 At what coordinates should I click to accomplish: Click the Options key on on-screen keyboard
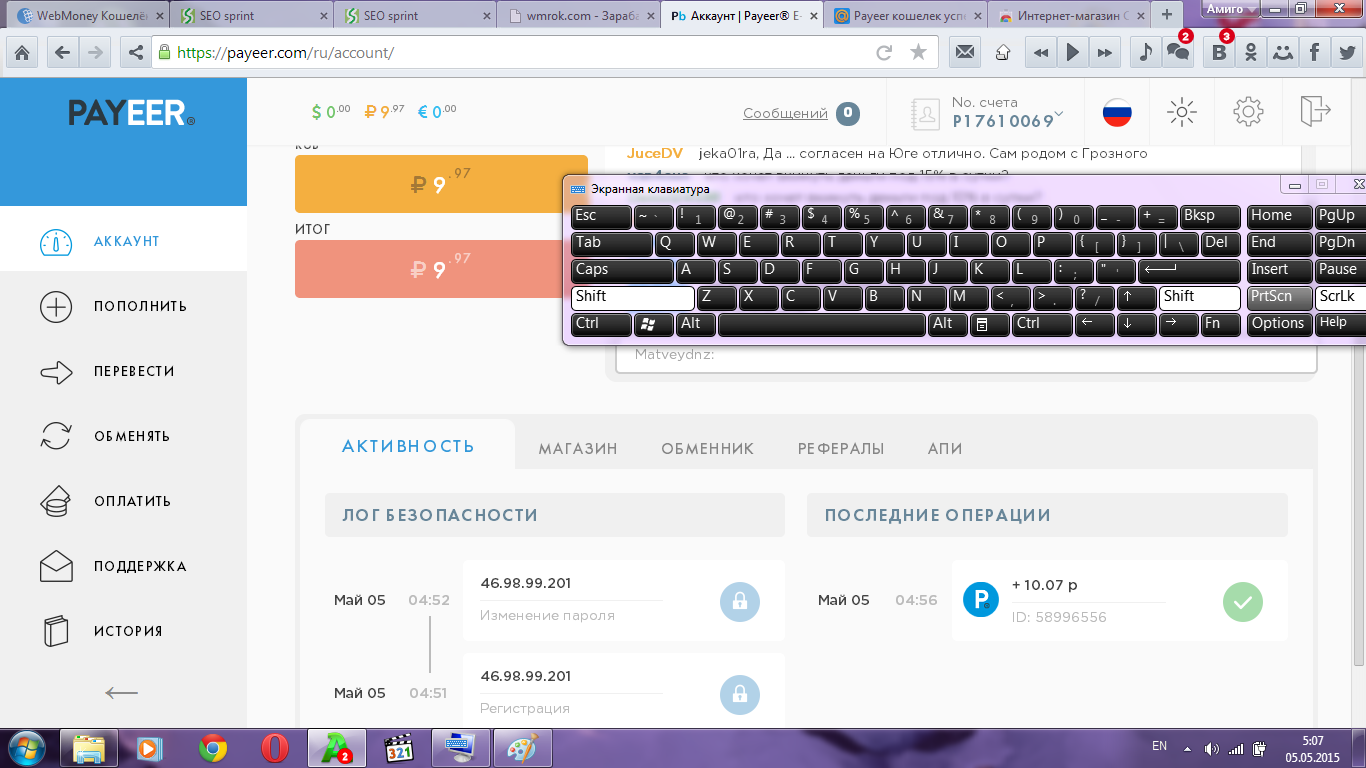coord(1278,324)
